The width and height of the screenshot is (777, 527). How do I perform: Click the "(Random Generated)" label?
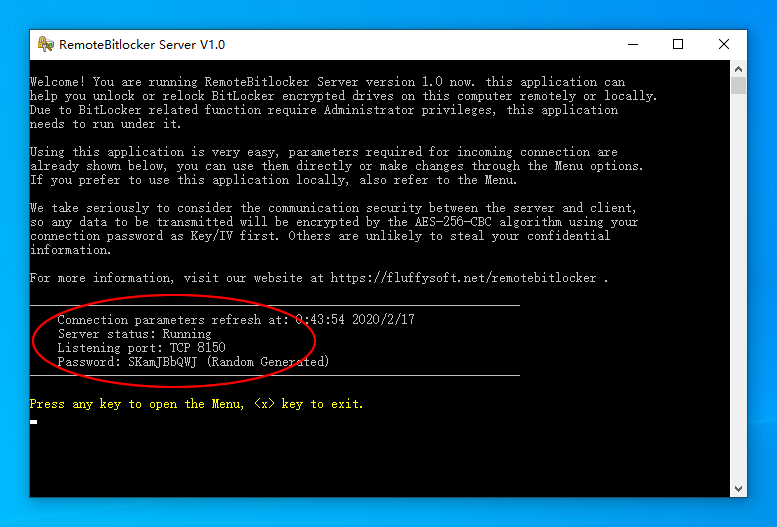point(267,362)
